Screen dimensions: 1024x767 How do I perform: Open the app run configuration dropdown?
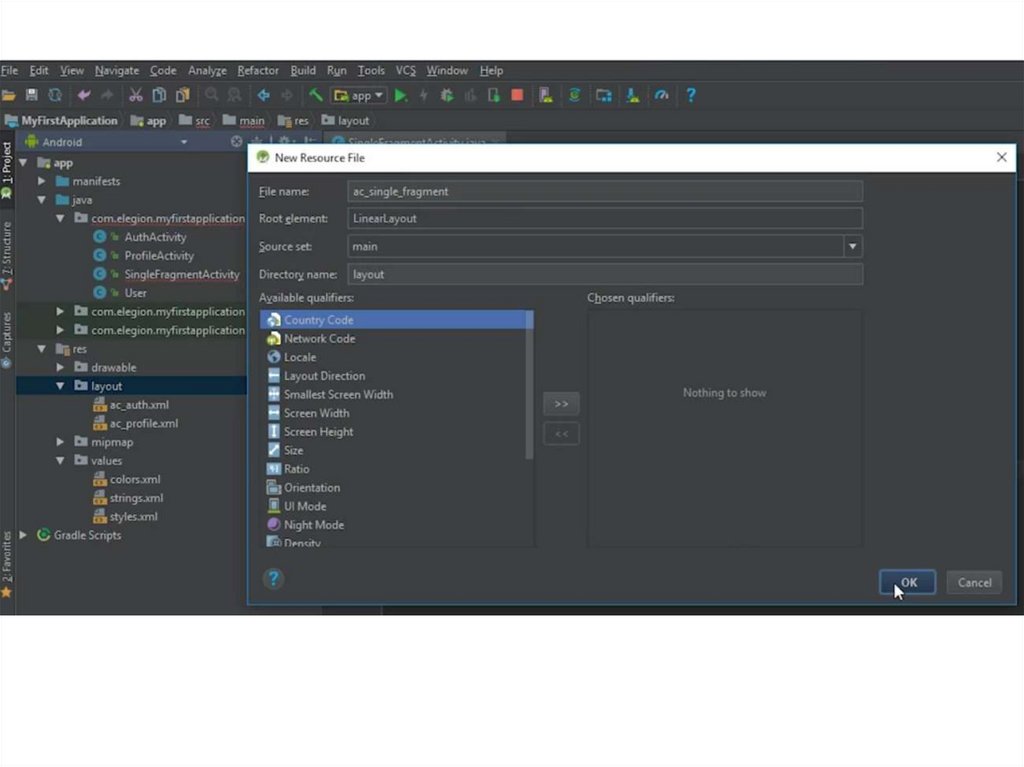coord(361,96)
